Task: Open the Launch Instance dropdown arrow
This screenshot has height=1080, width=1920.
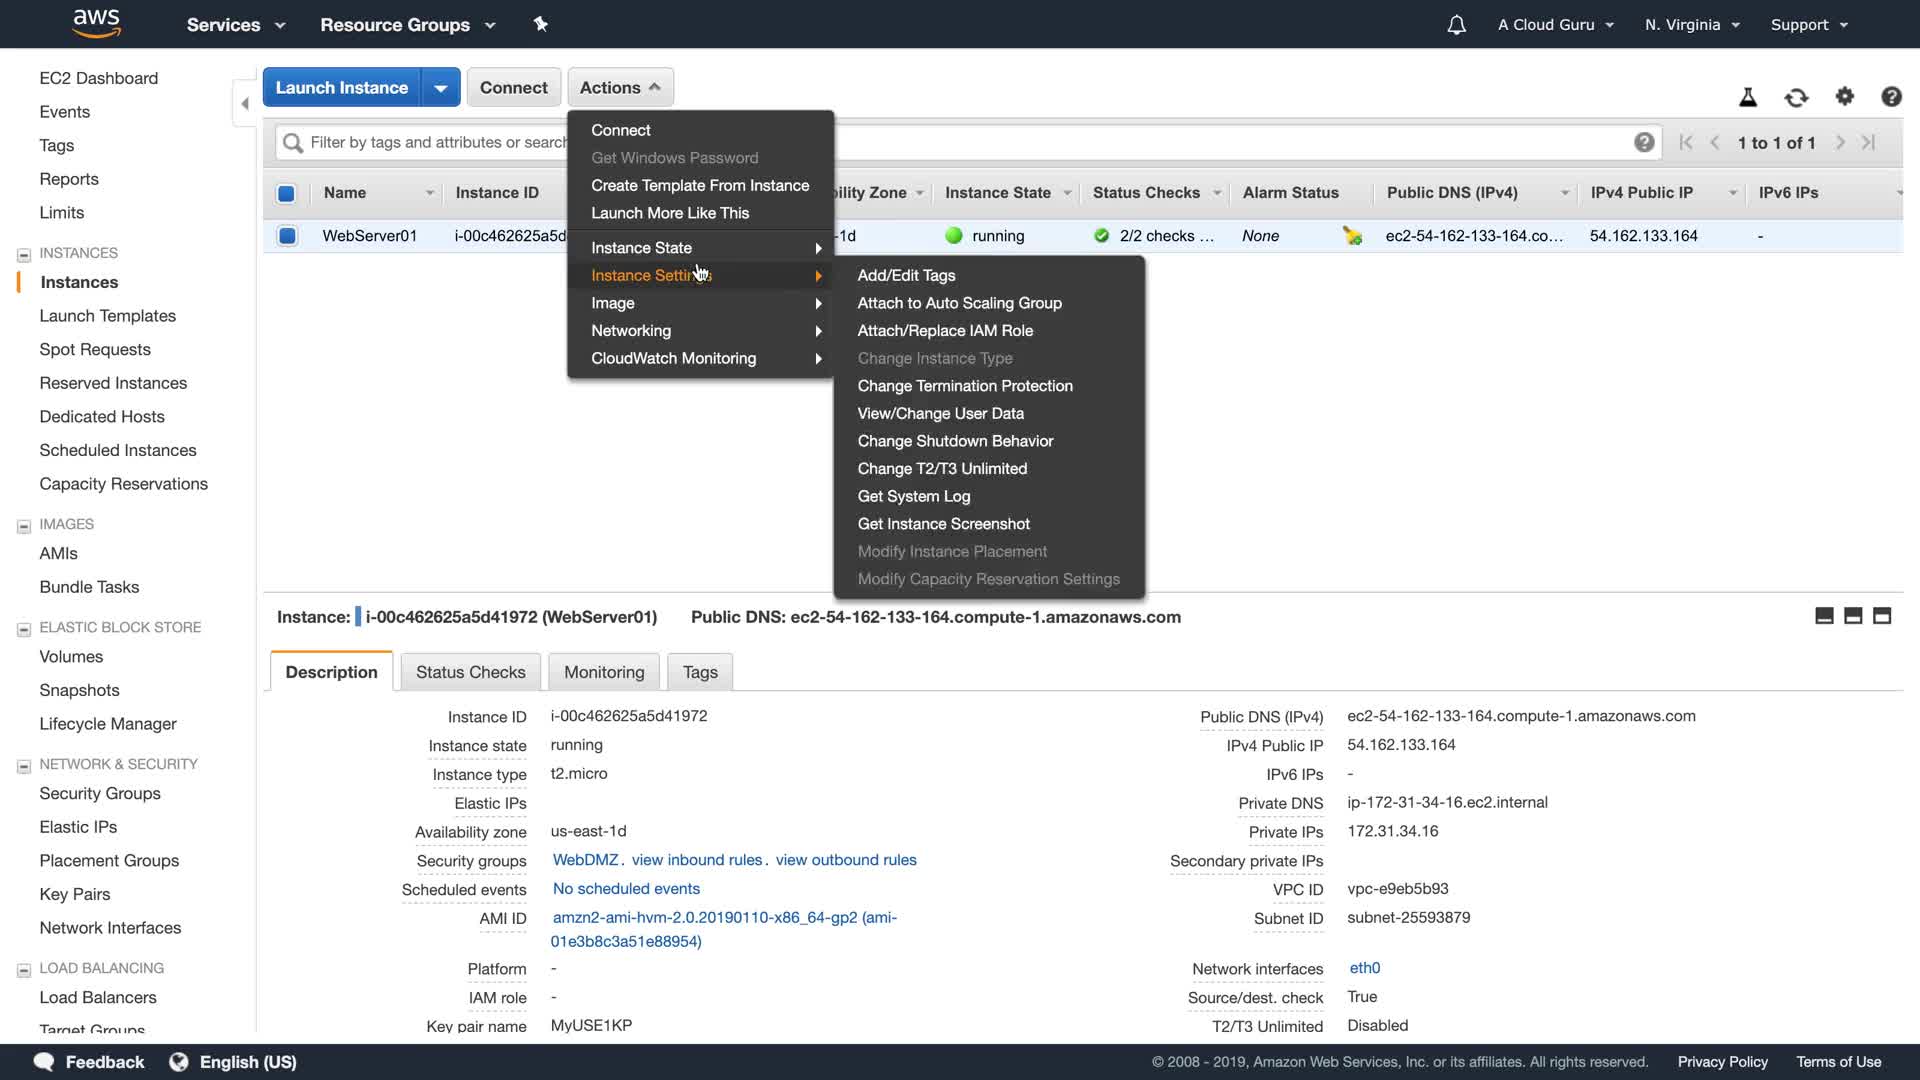Action: coord(440,88)
